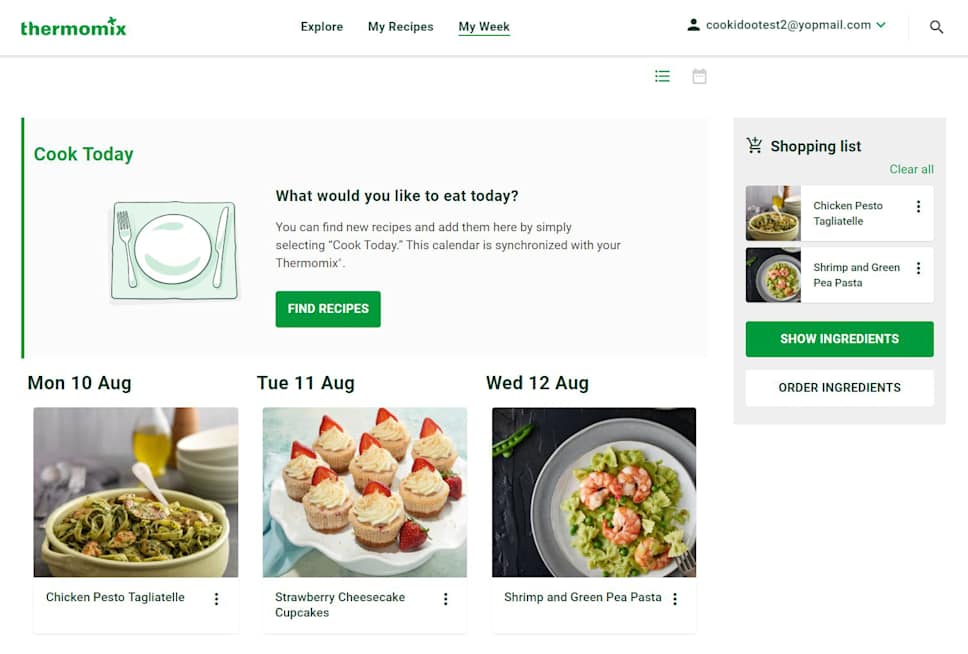Switch to list view icon

click(x=662, y=76)
